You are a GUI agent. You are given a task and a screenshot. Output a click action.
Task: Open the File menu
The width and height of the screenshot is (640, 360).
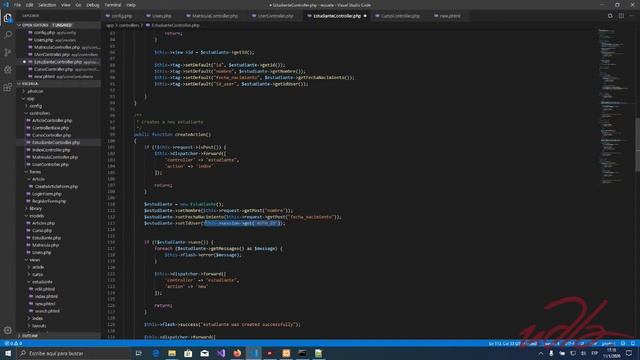pos(18,5)
